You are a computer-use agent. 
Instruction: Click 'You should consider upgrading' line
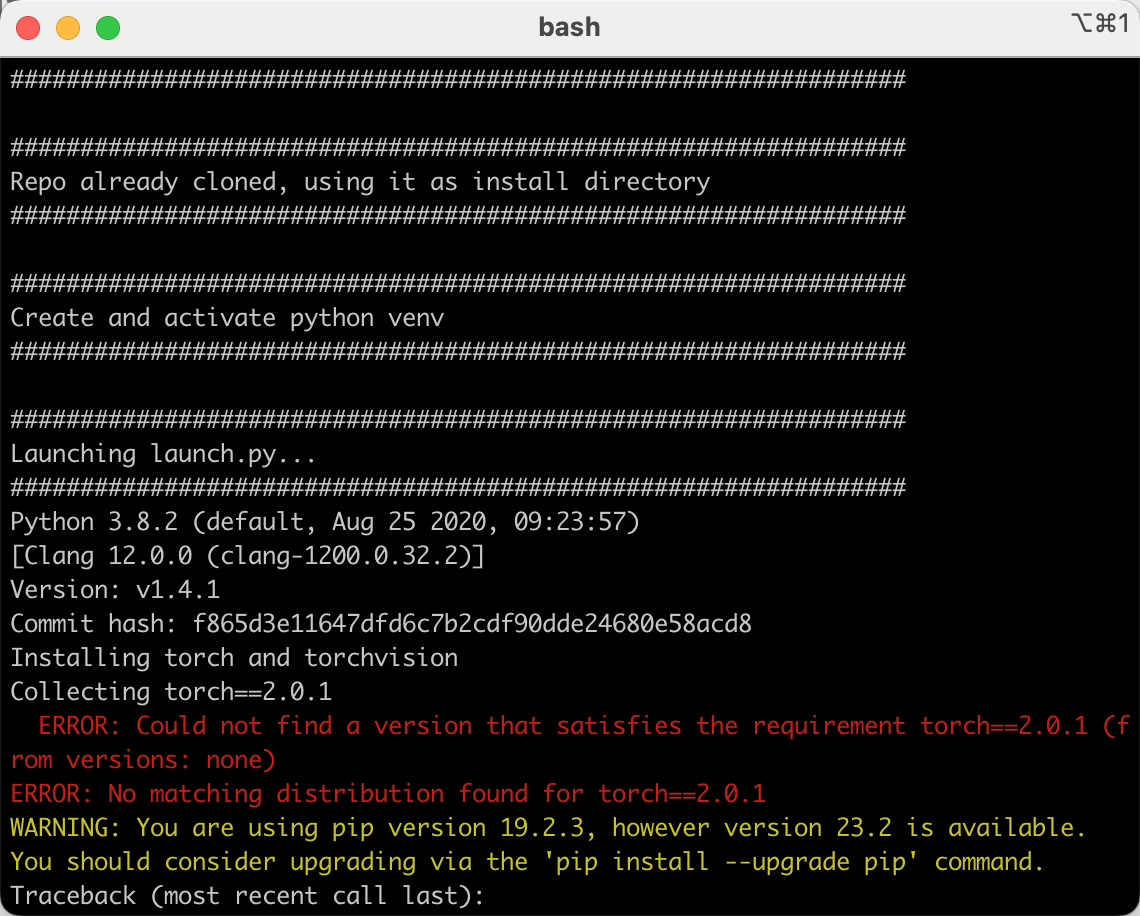coord(527,862)
